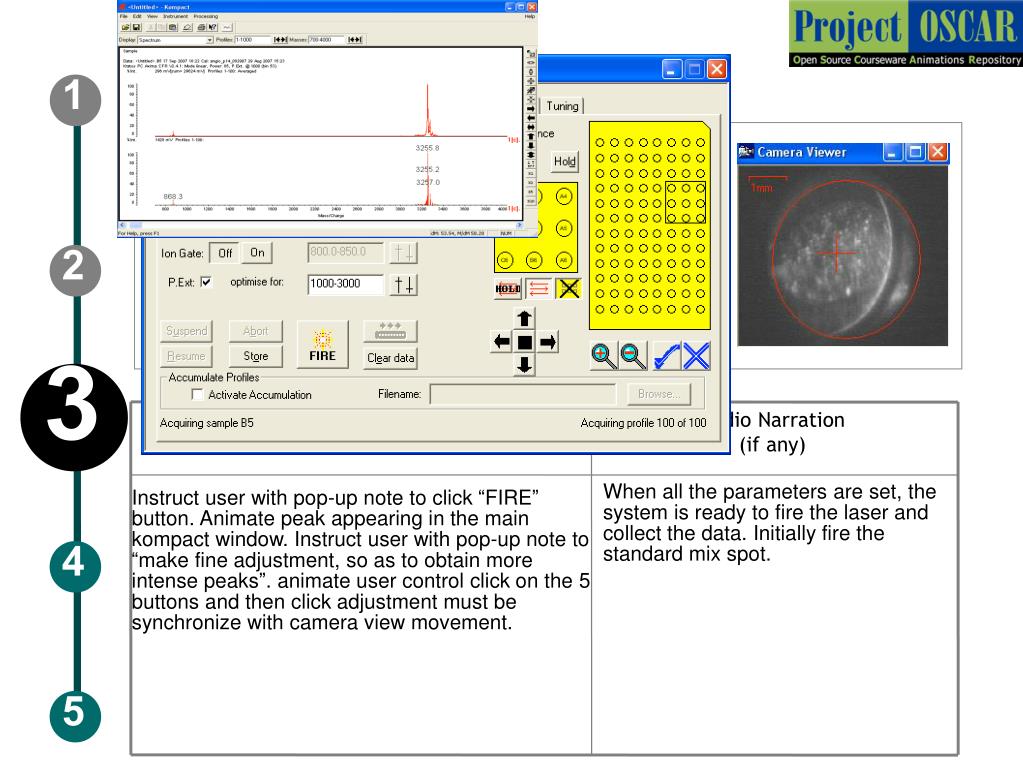Click the spectrum trace icon in Kompact toolbar
Screen dimensions: 1023x767
[227, 27]
